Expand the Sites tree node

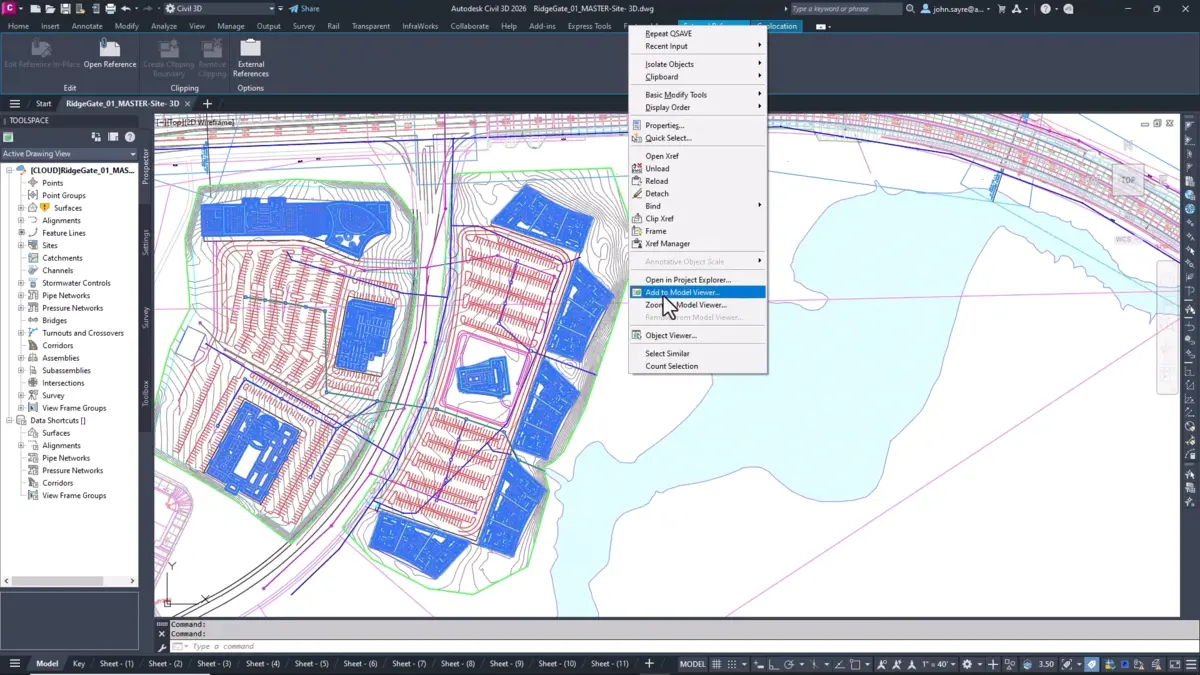pyautogui.click(x=21, y=245)
